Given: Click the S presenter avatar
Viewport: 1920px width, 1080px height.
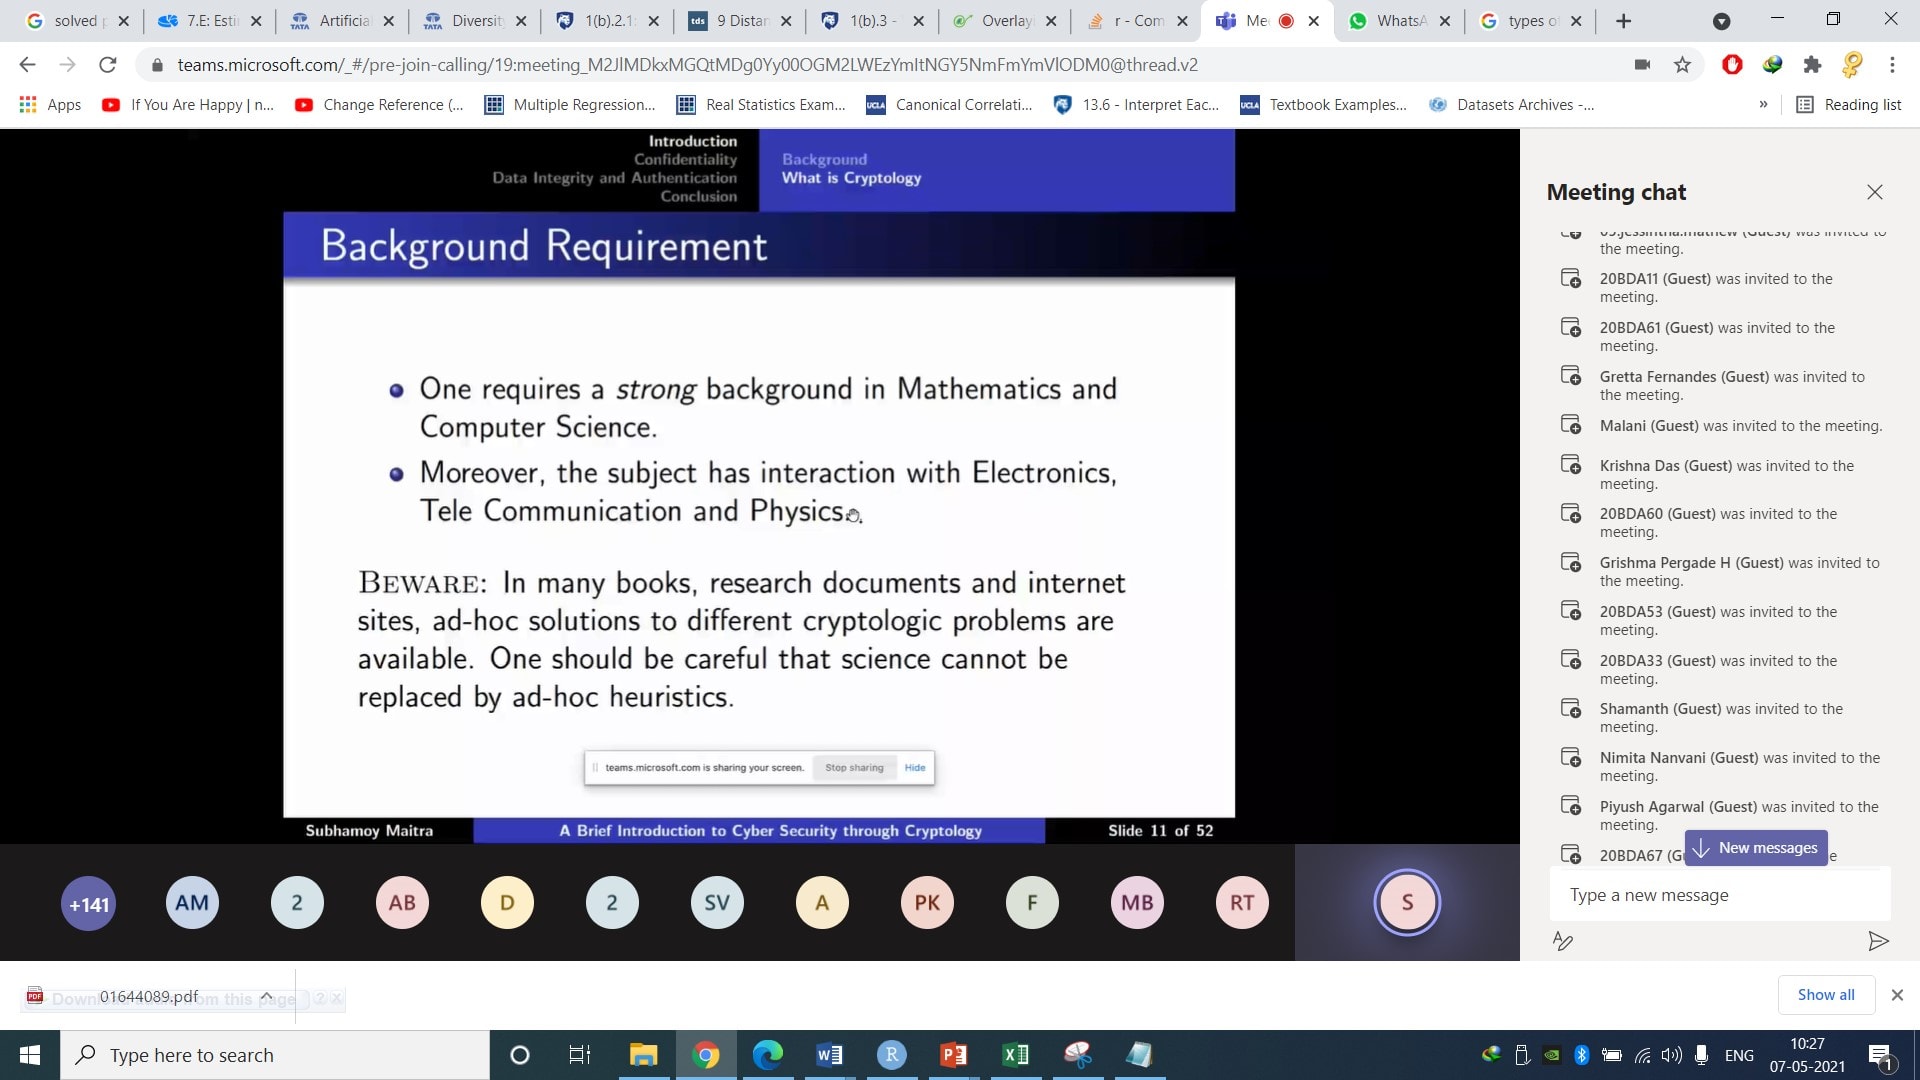Looking at the screenshot, I should tap(1406, 903).
